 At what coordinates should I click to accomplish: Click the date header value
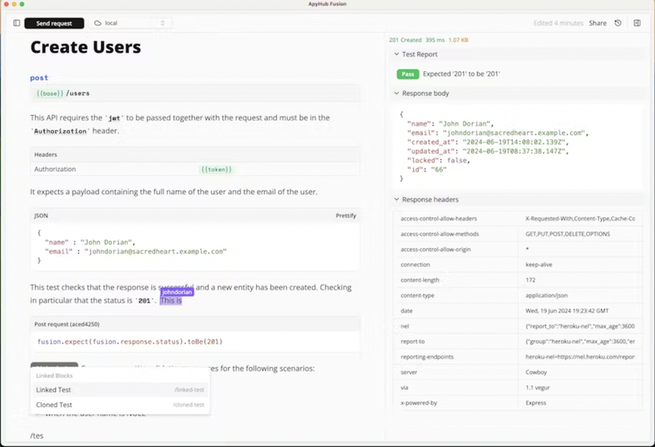coord(567,311)
